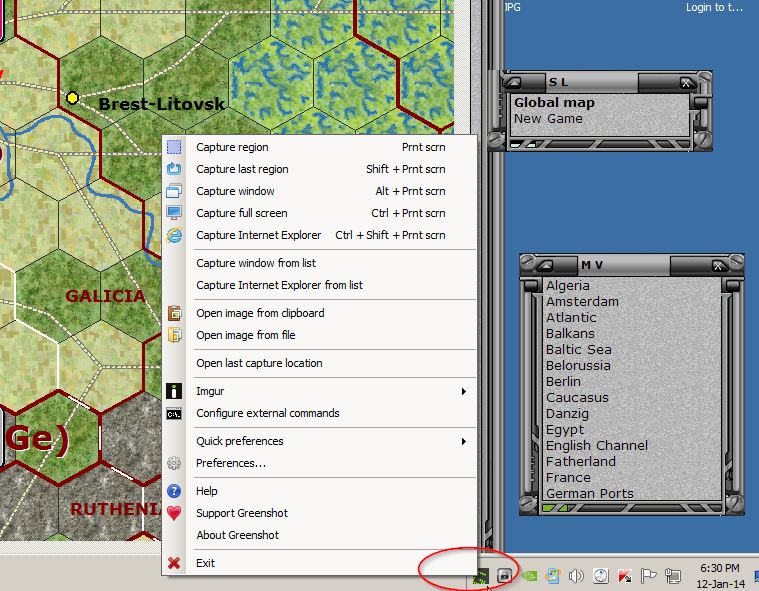Select Capture region menu entry
The height and width of the screenshot is (591, 759).
pyautogui.click(x=319, y=147)
